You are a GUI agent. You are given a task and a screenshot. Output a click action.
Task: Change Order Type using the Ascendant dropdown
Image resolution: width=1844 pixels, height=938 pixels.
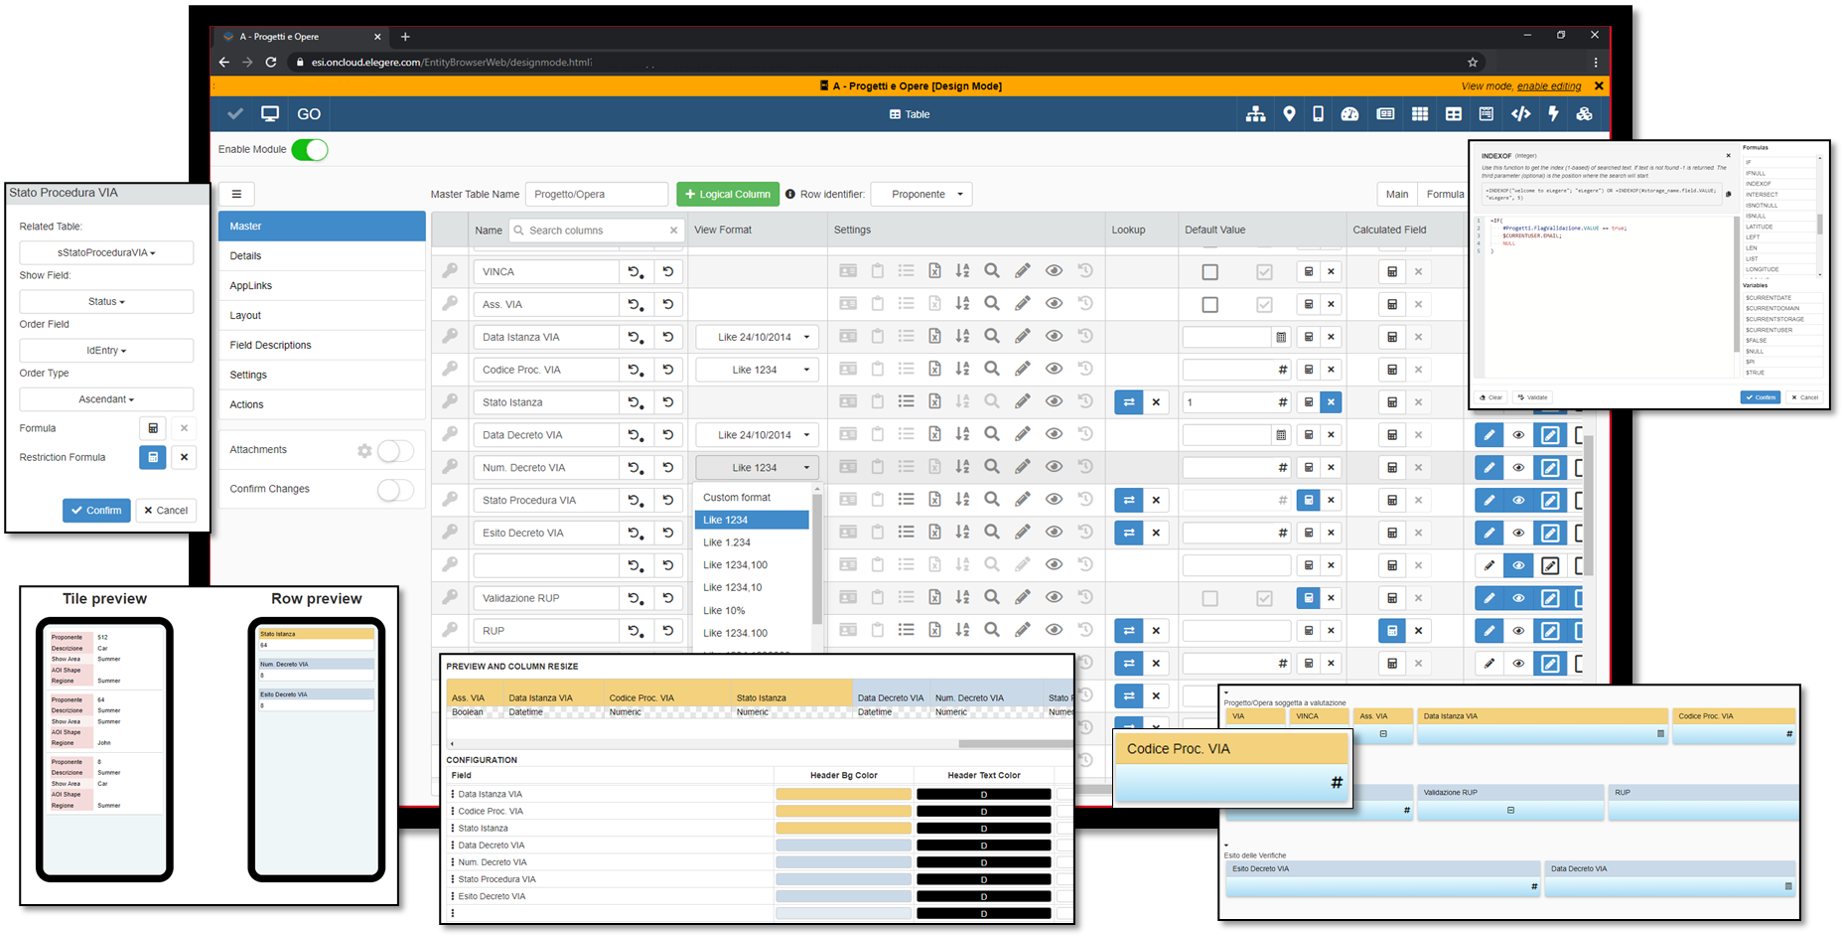point(106,398)
